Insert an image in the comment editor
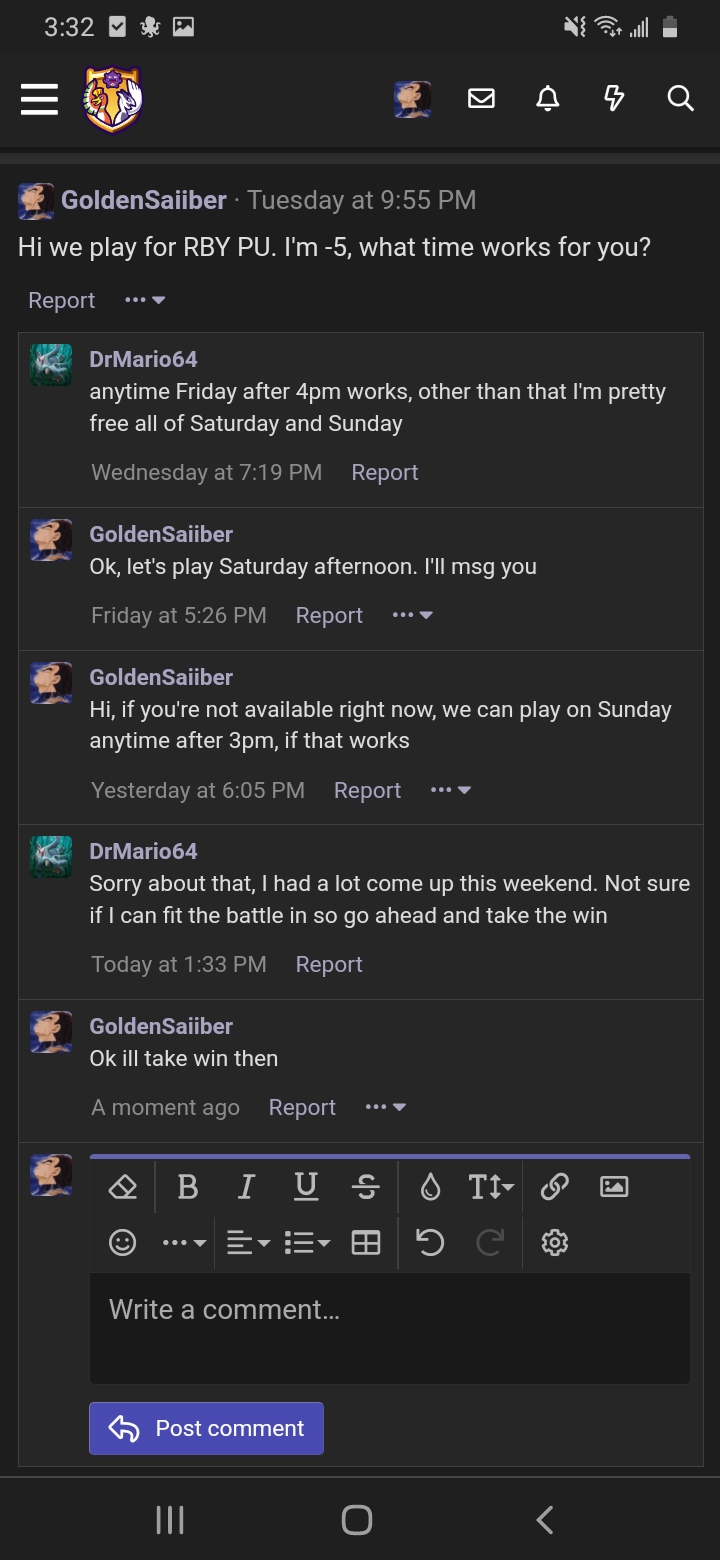 [x=613, y=1187]
